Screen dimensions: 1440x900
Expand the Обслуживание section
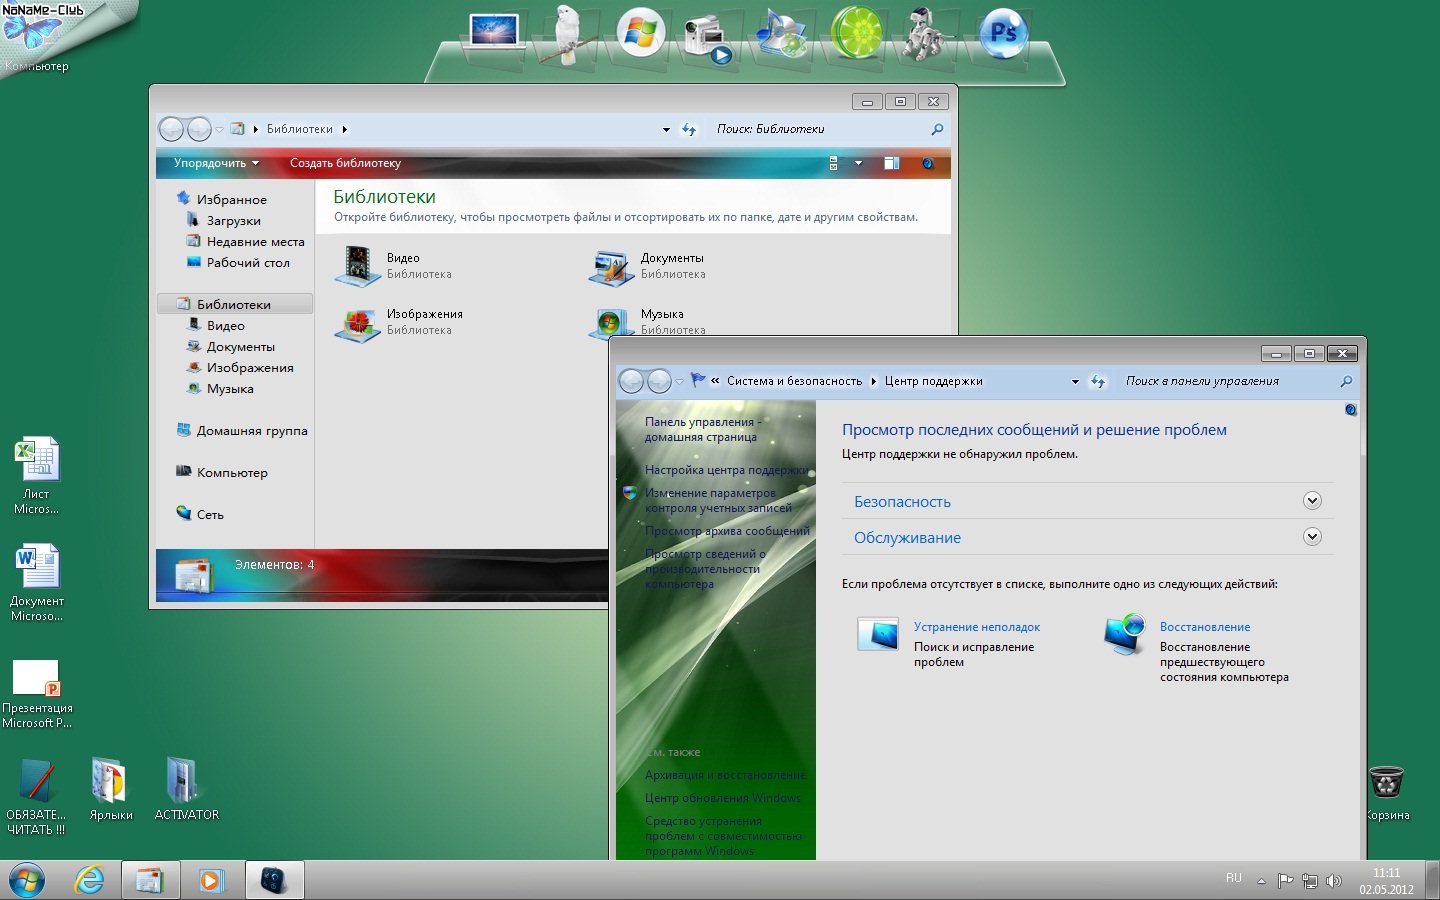(1312, 537)
